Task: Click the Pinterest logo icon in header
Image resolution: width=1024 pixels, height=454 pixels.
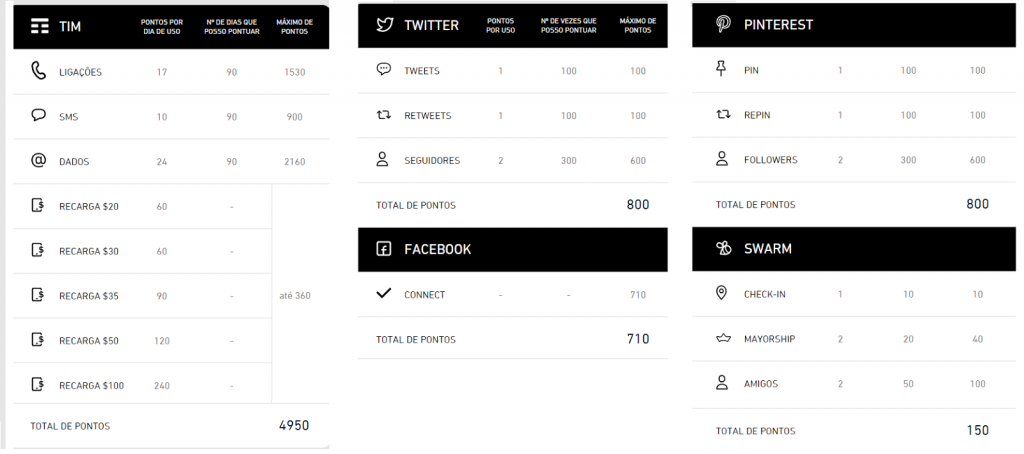Action: click(722, 24)
